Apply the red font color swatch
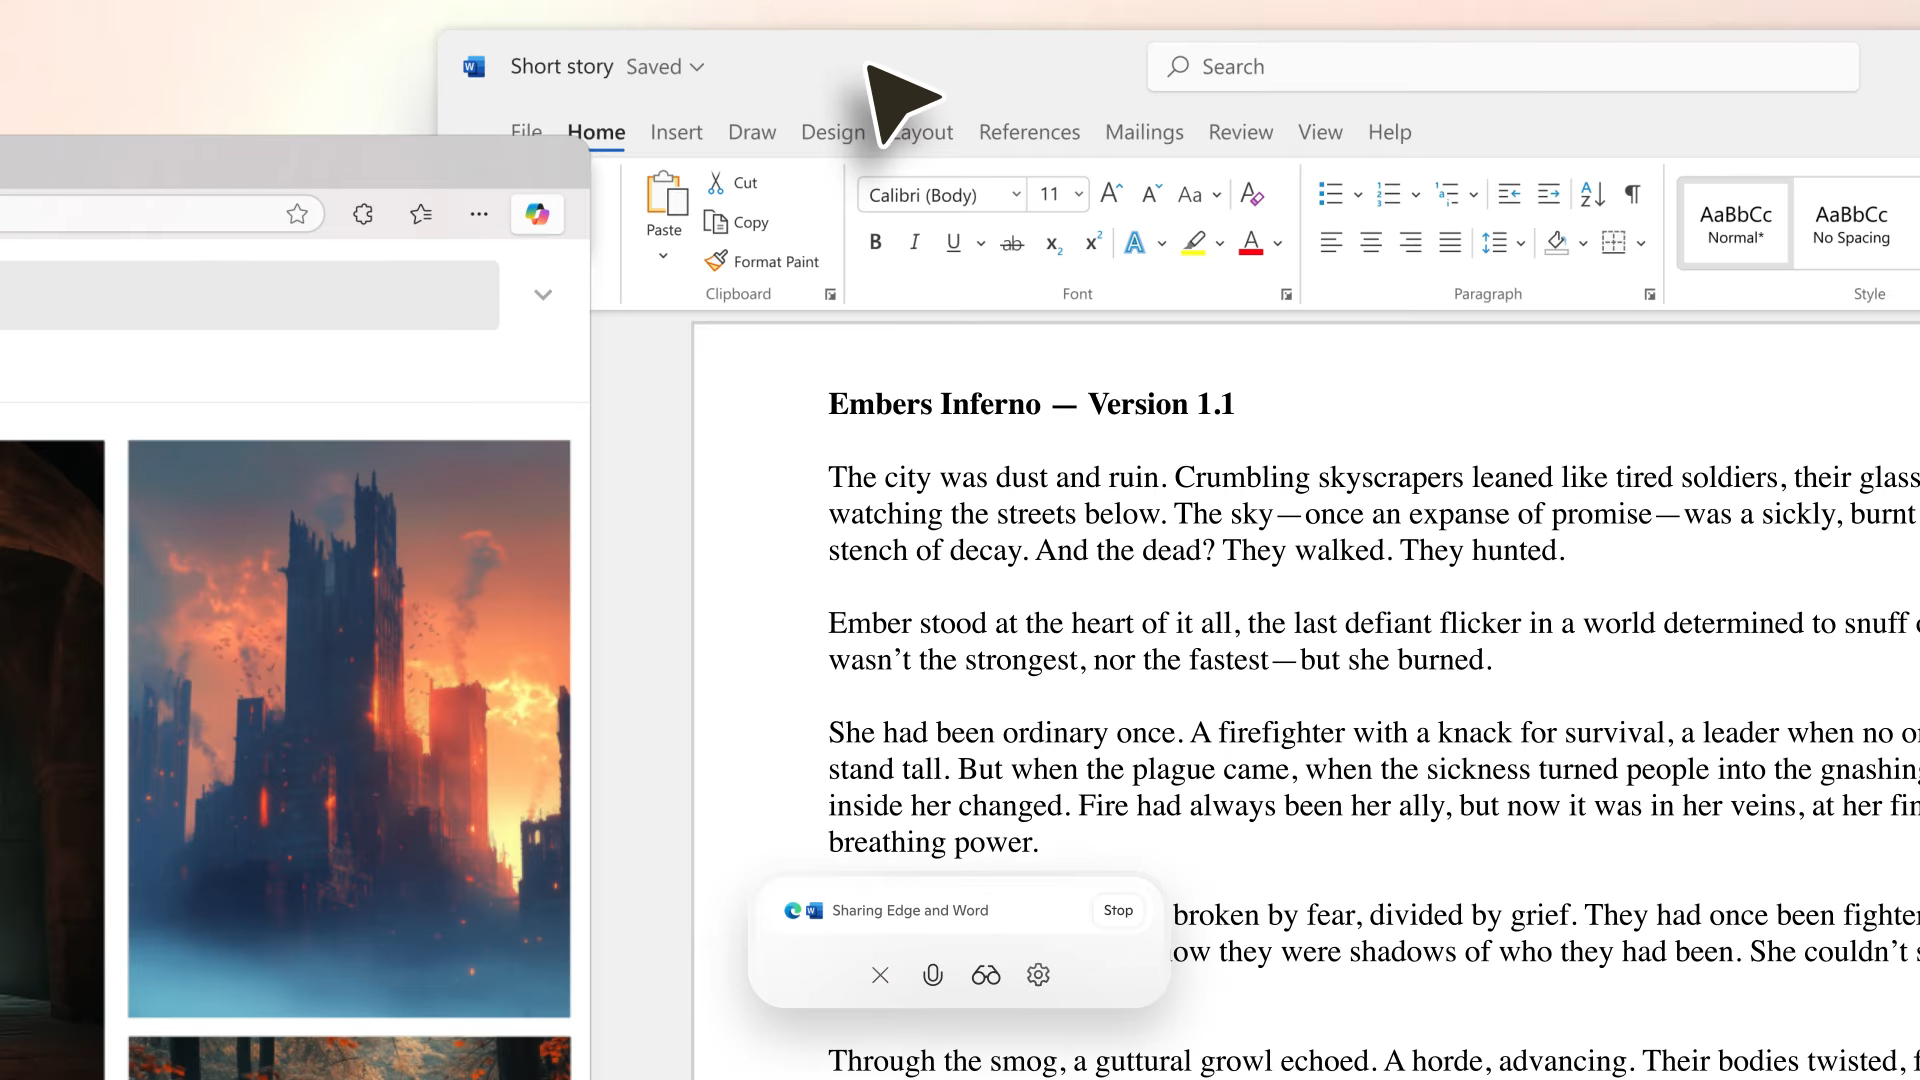Image resolution: width=1920 pixels, height=1080 pixels. click(x=1250, y=243)
